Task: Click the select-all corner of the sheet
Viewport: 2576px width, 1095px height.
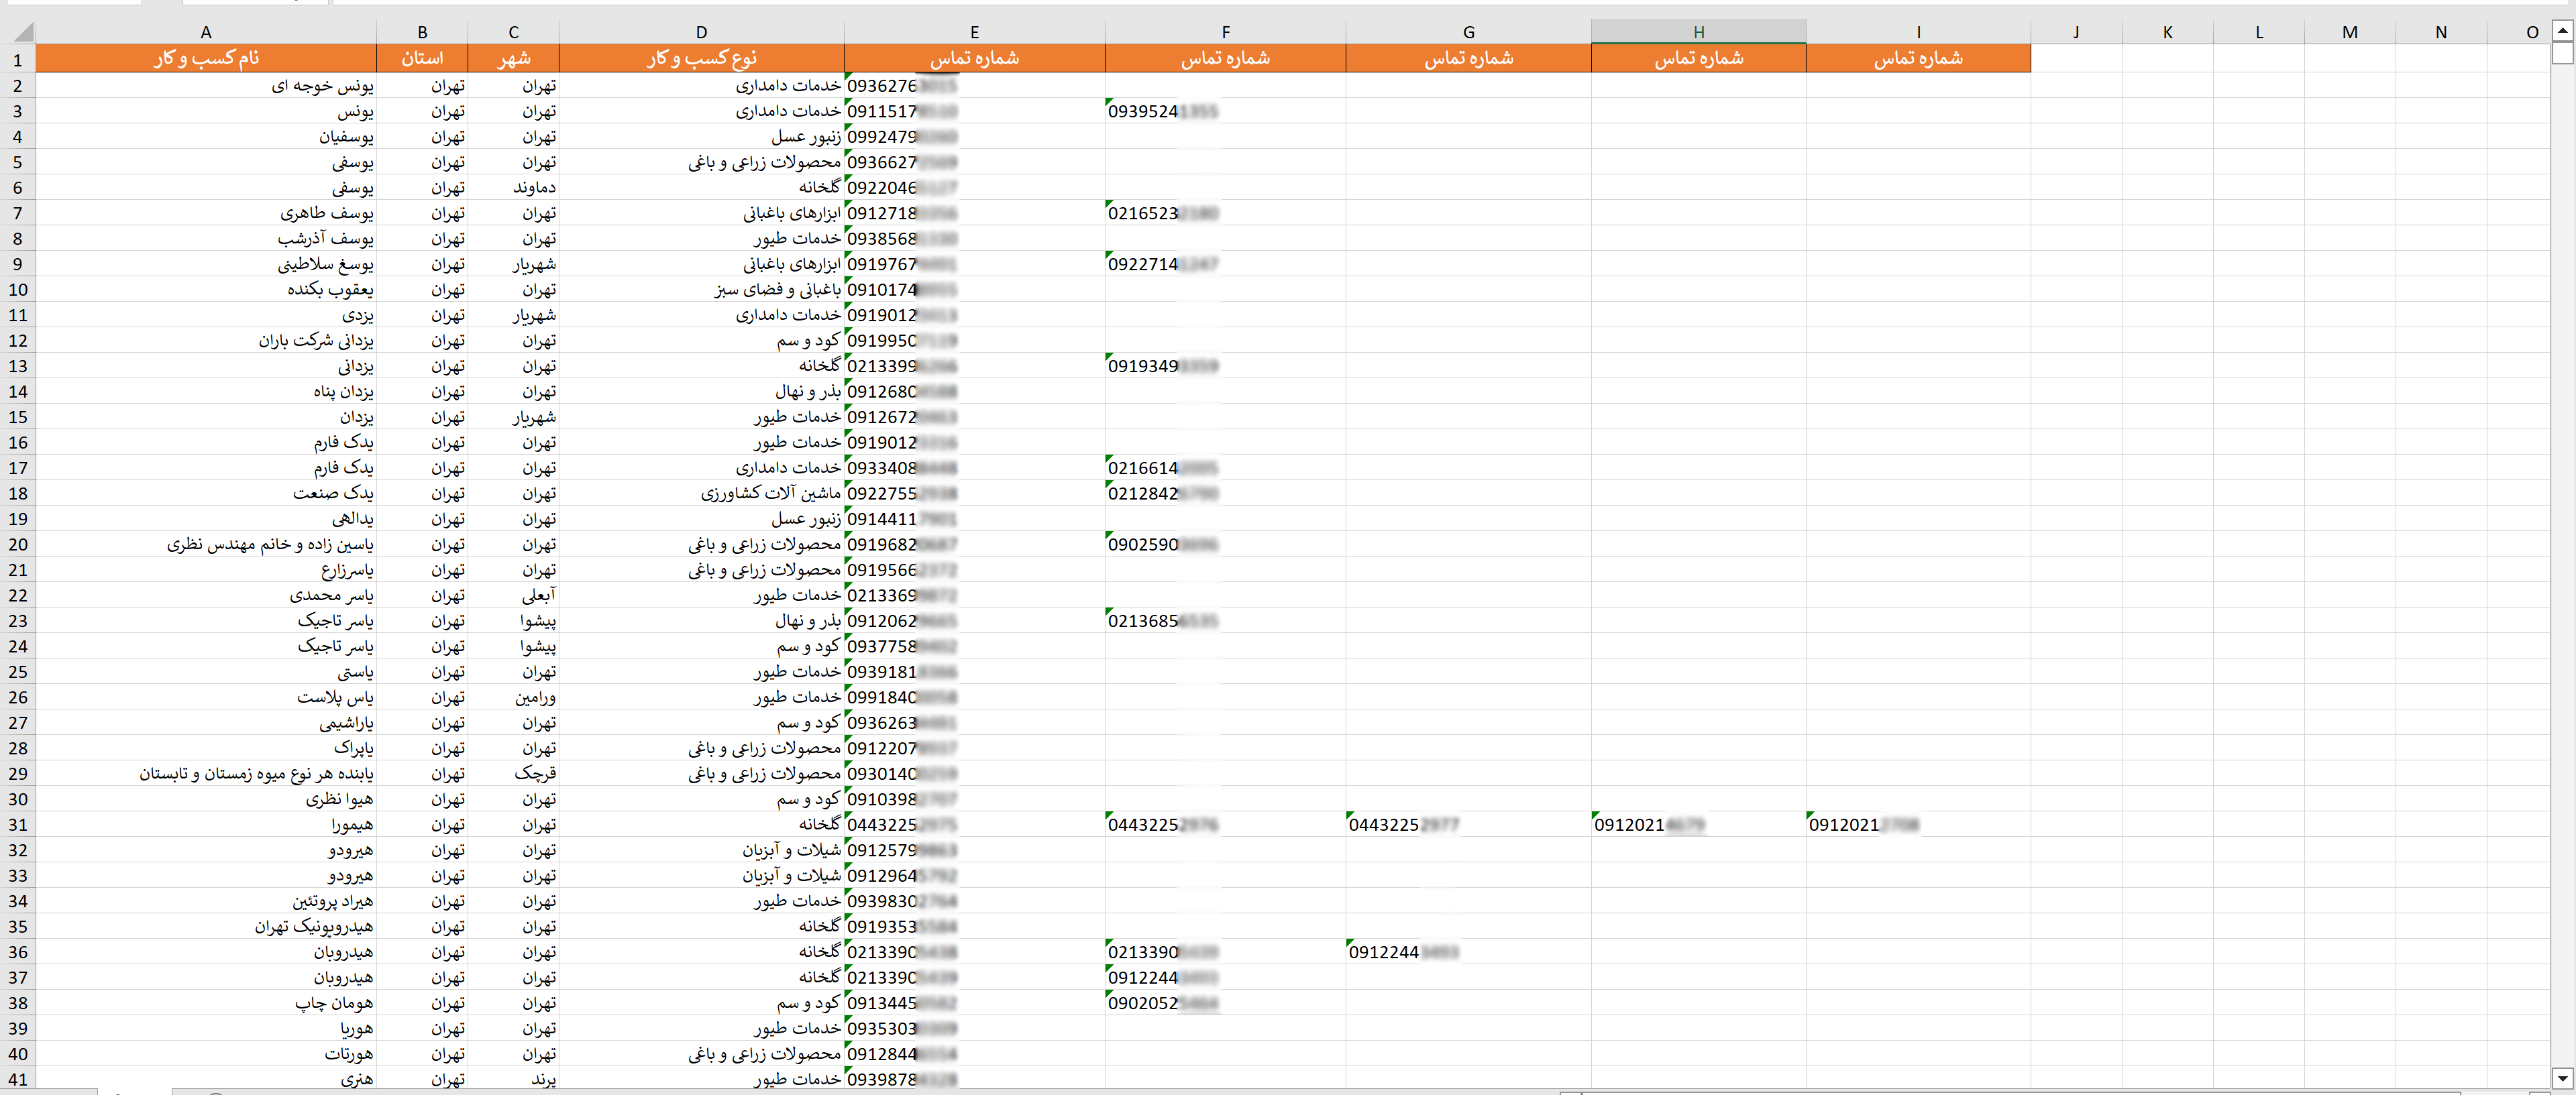Action: point(18,32)
